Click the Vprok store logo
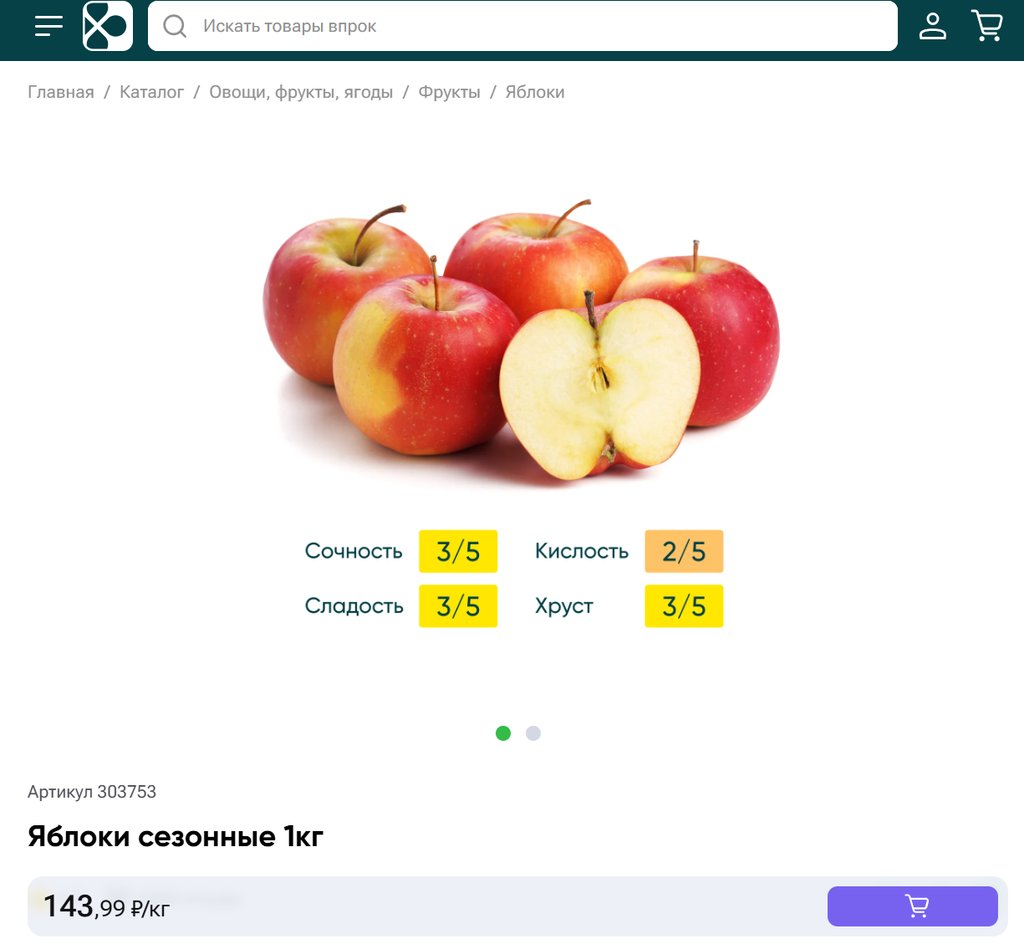Viewport: 1024px width, 944px height. click(108, 26)
